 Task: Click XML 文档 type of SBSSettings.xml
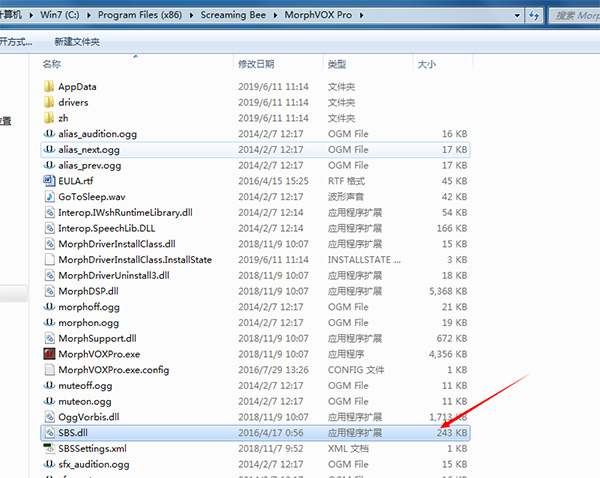pos(348,449)
